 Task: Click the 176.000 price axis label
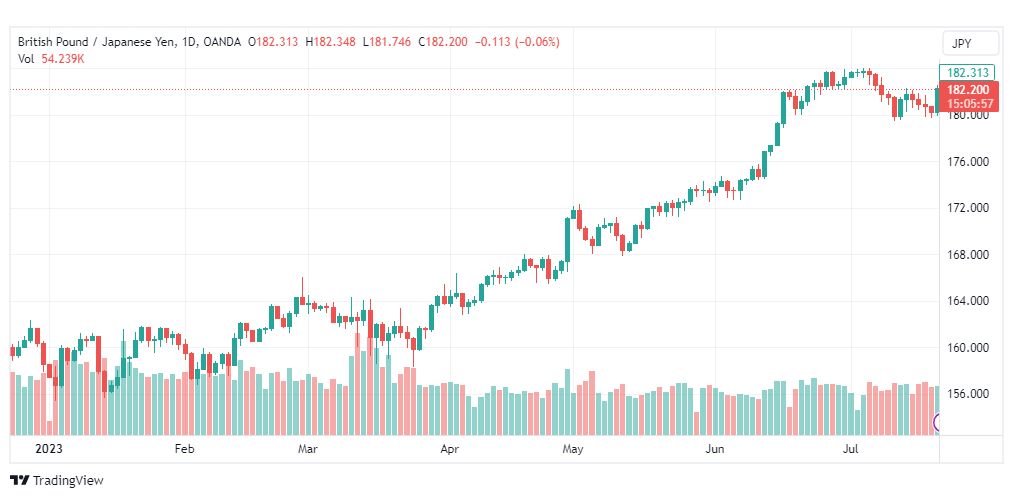(968, 162)
